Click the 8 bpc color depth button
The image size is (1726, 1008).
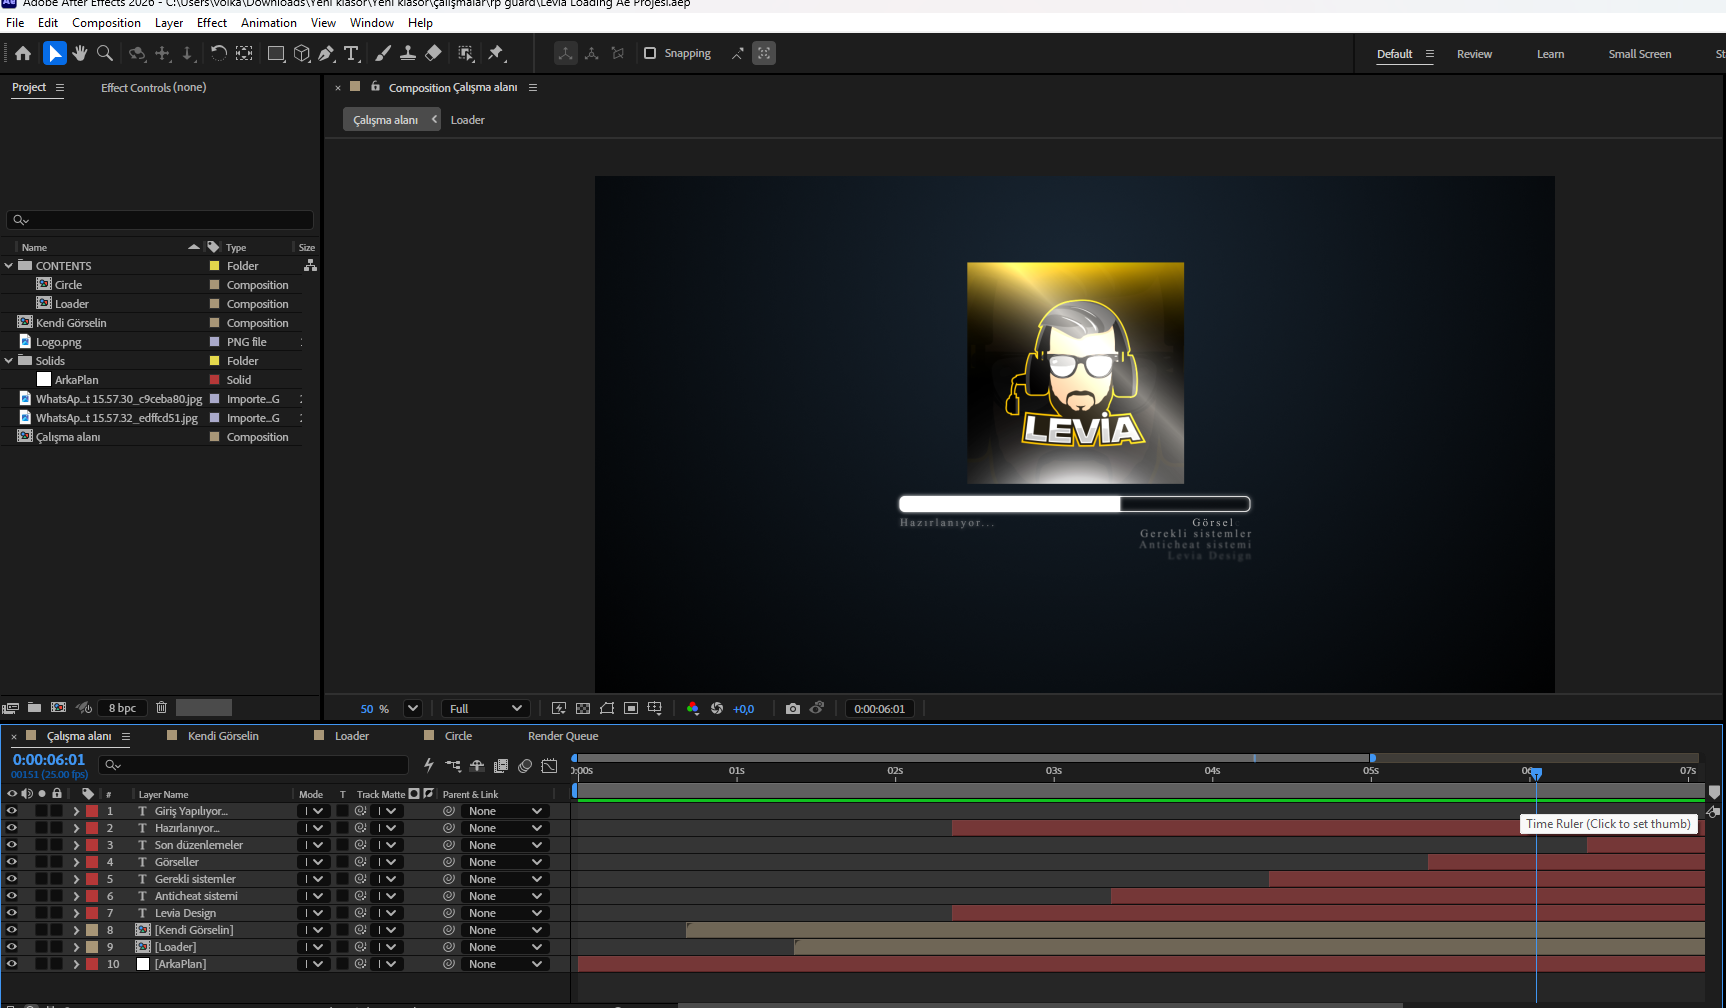tap(122, 708)
